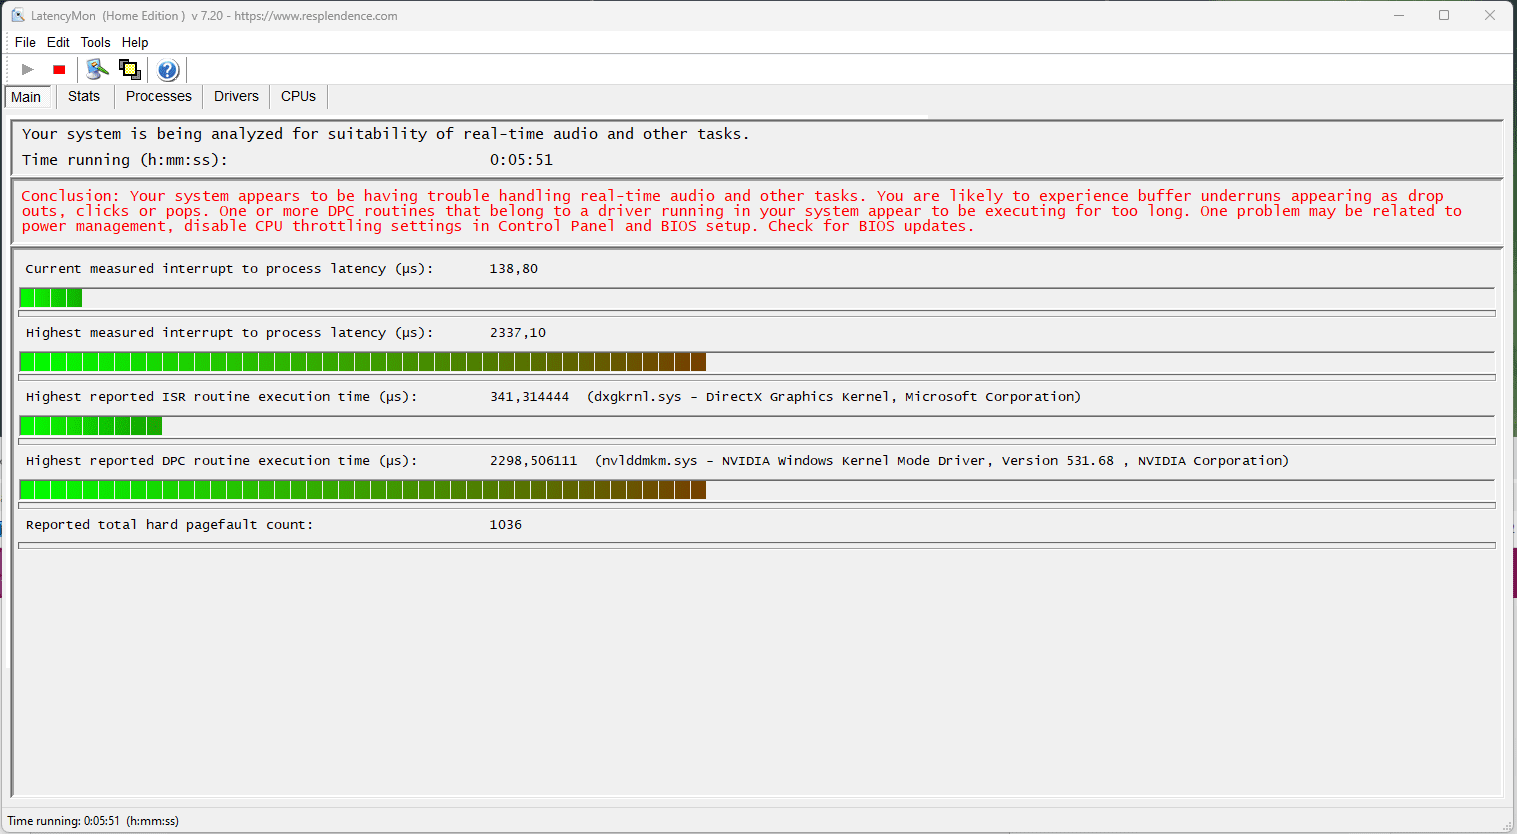This screenshot has width=1517, height=834.
Task: Click the window size grip corner handle
Action: pos(1508,825)
